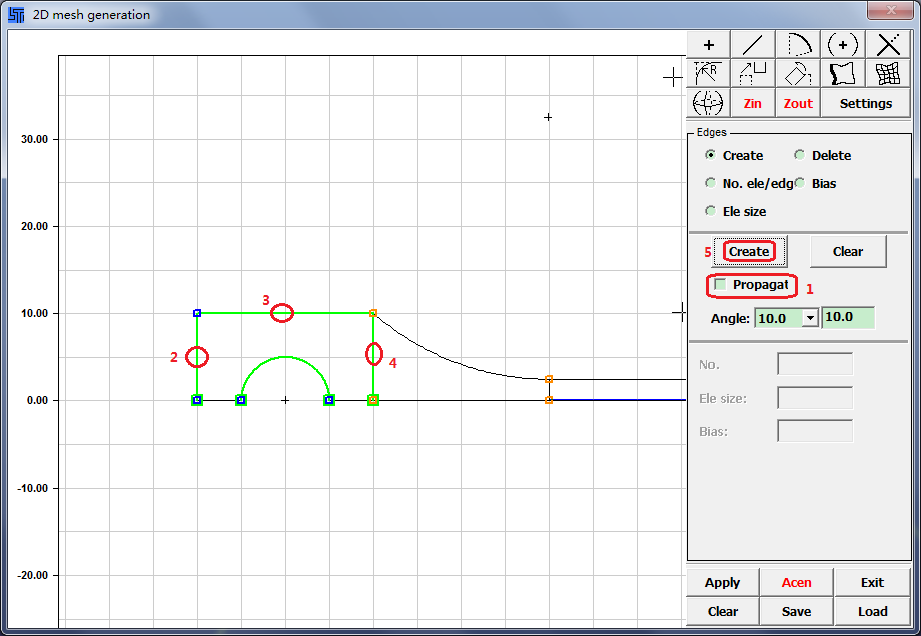
Task: Click the Zin zoom-in button
Action: click(x=753, y=103)
